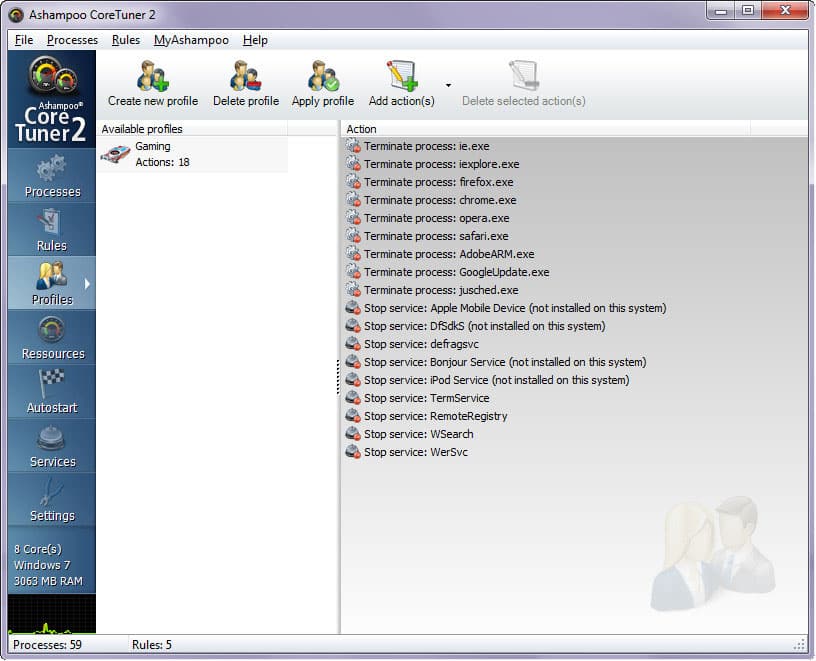Click the icon for Stop service: Apple Mobile Device
Viewport: 816px width, 661px height.
(353, 308)
